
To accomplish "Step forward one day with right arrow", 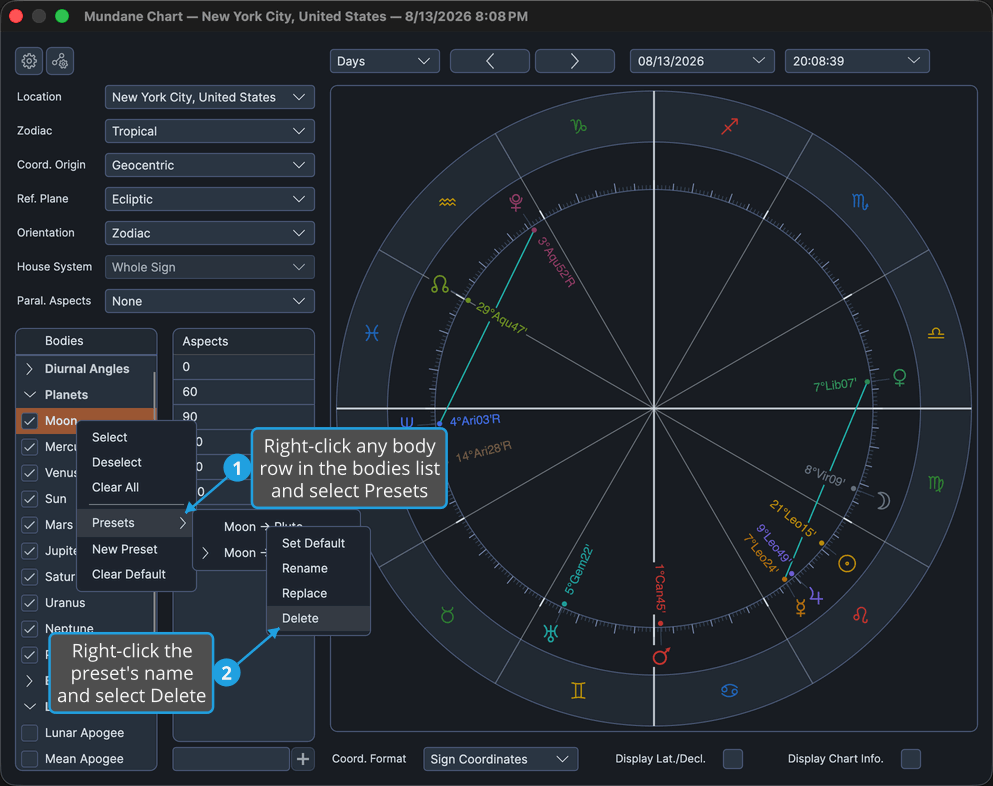I will click(x=574, y=61).
